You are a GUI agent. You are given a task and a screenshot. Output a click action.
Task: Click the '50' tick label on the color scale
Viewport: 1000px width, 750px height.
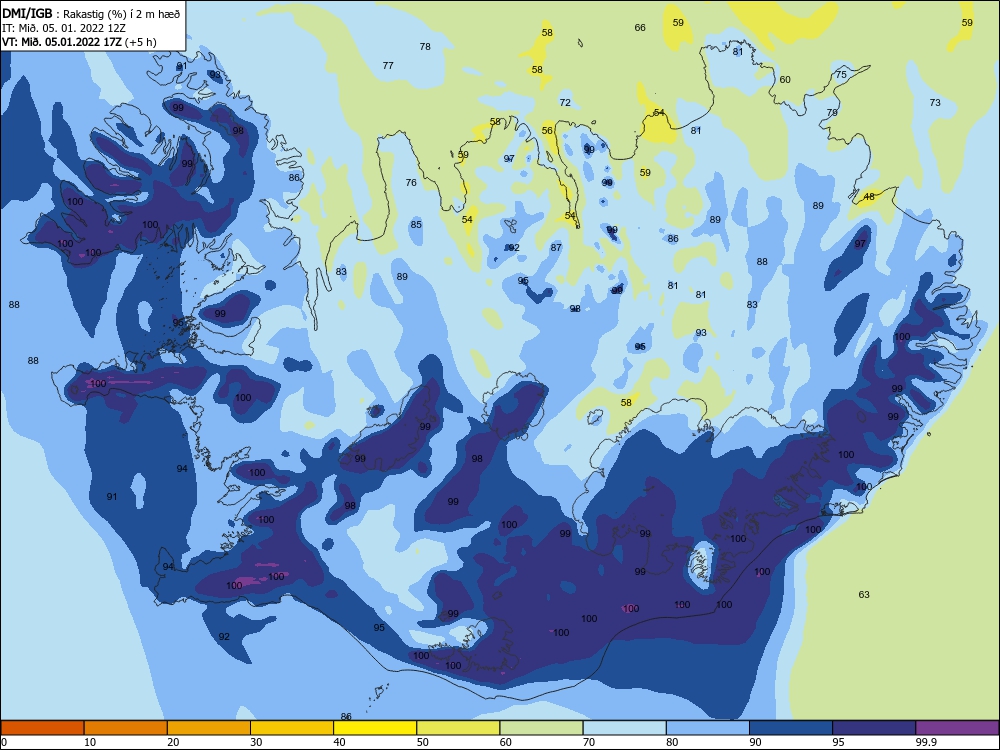[422, 742]
